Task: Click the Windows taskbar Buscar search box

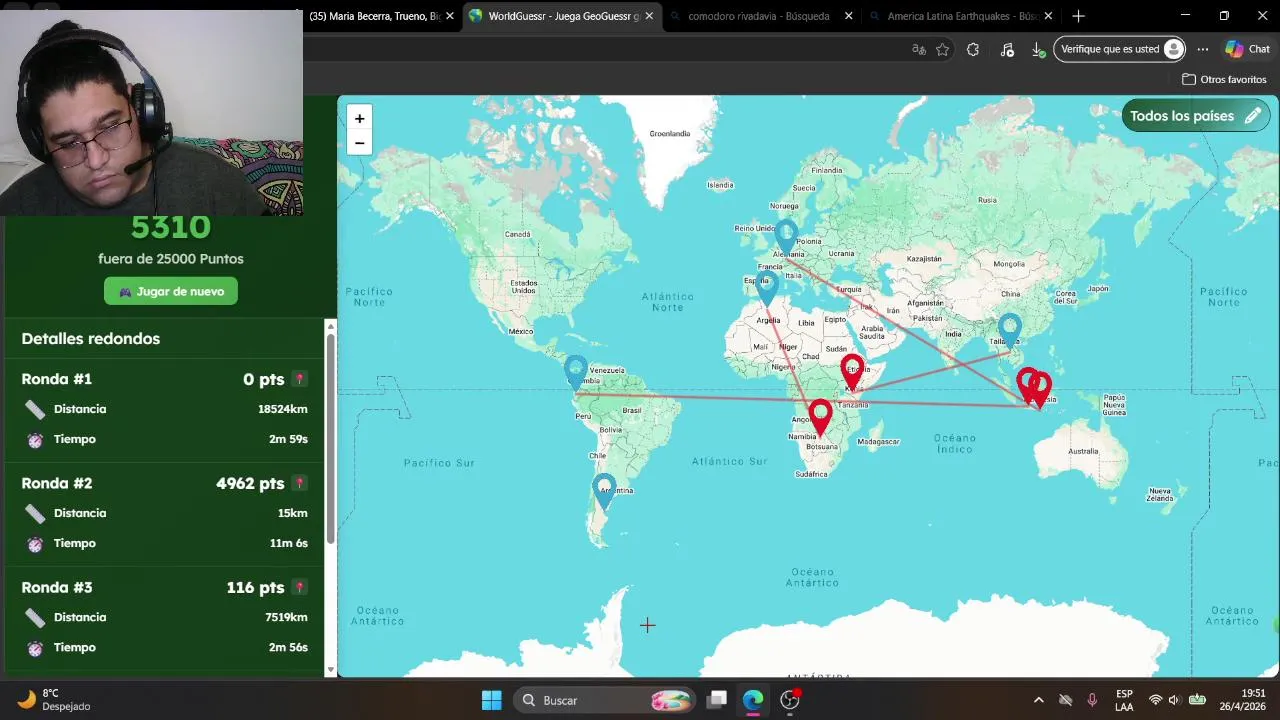Action: tap(605, 700)
